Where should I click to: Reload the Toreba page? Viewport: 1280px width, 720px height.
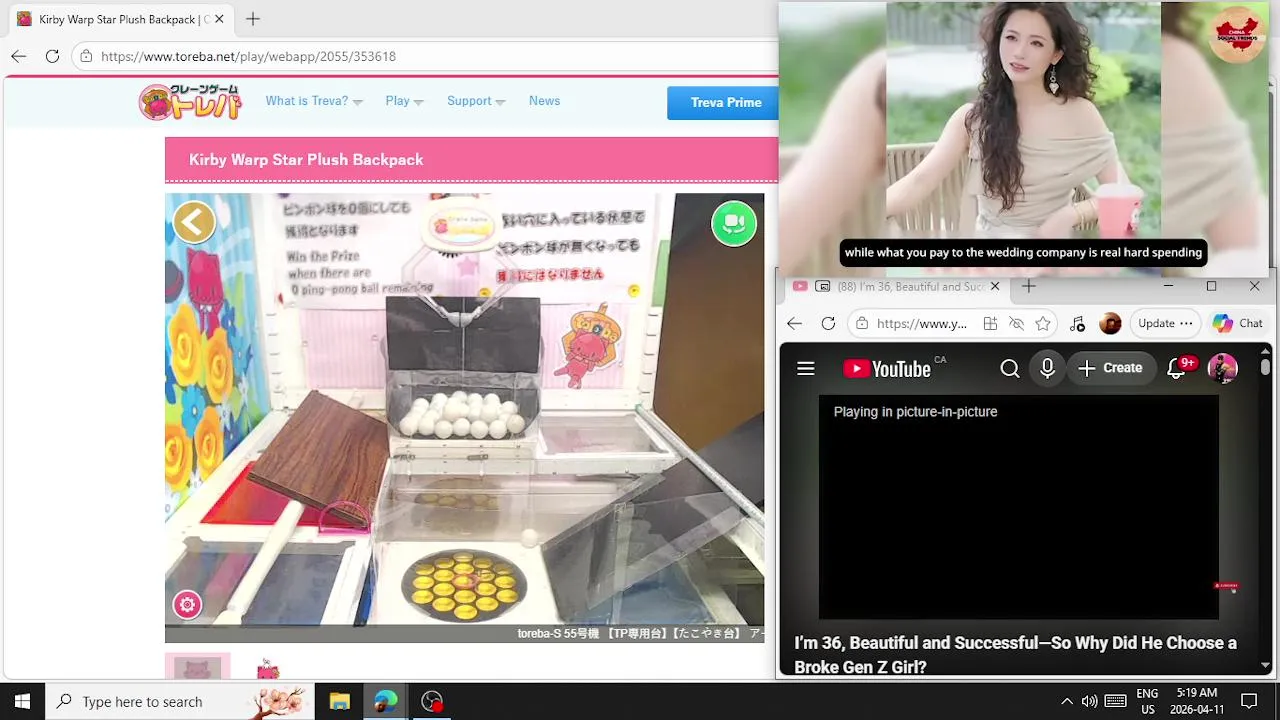click(x=52, y=56)
